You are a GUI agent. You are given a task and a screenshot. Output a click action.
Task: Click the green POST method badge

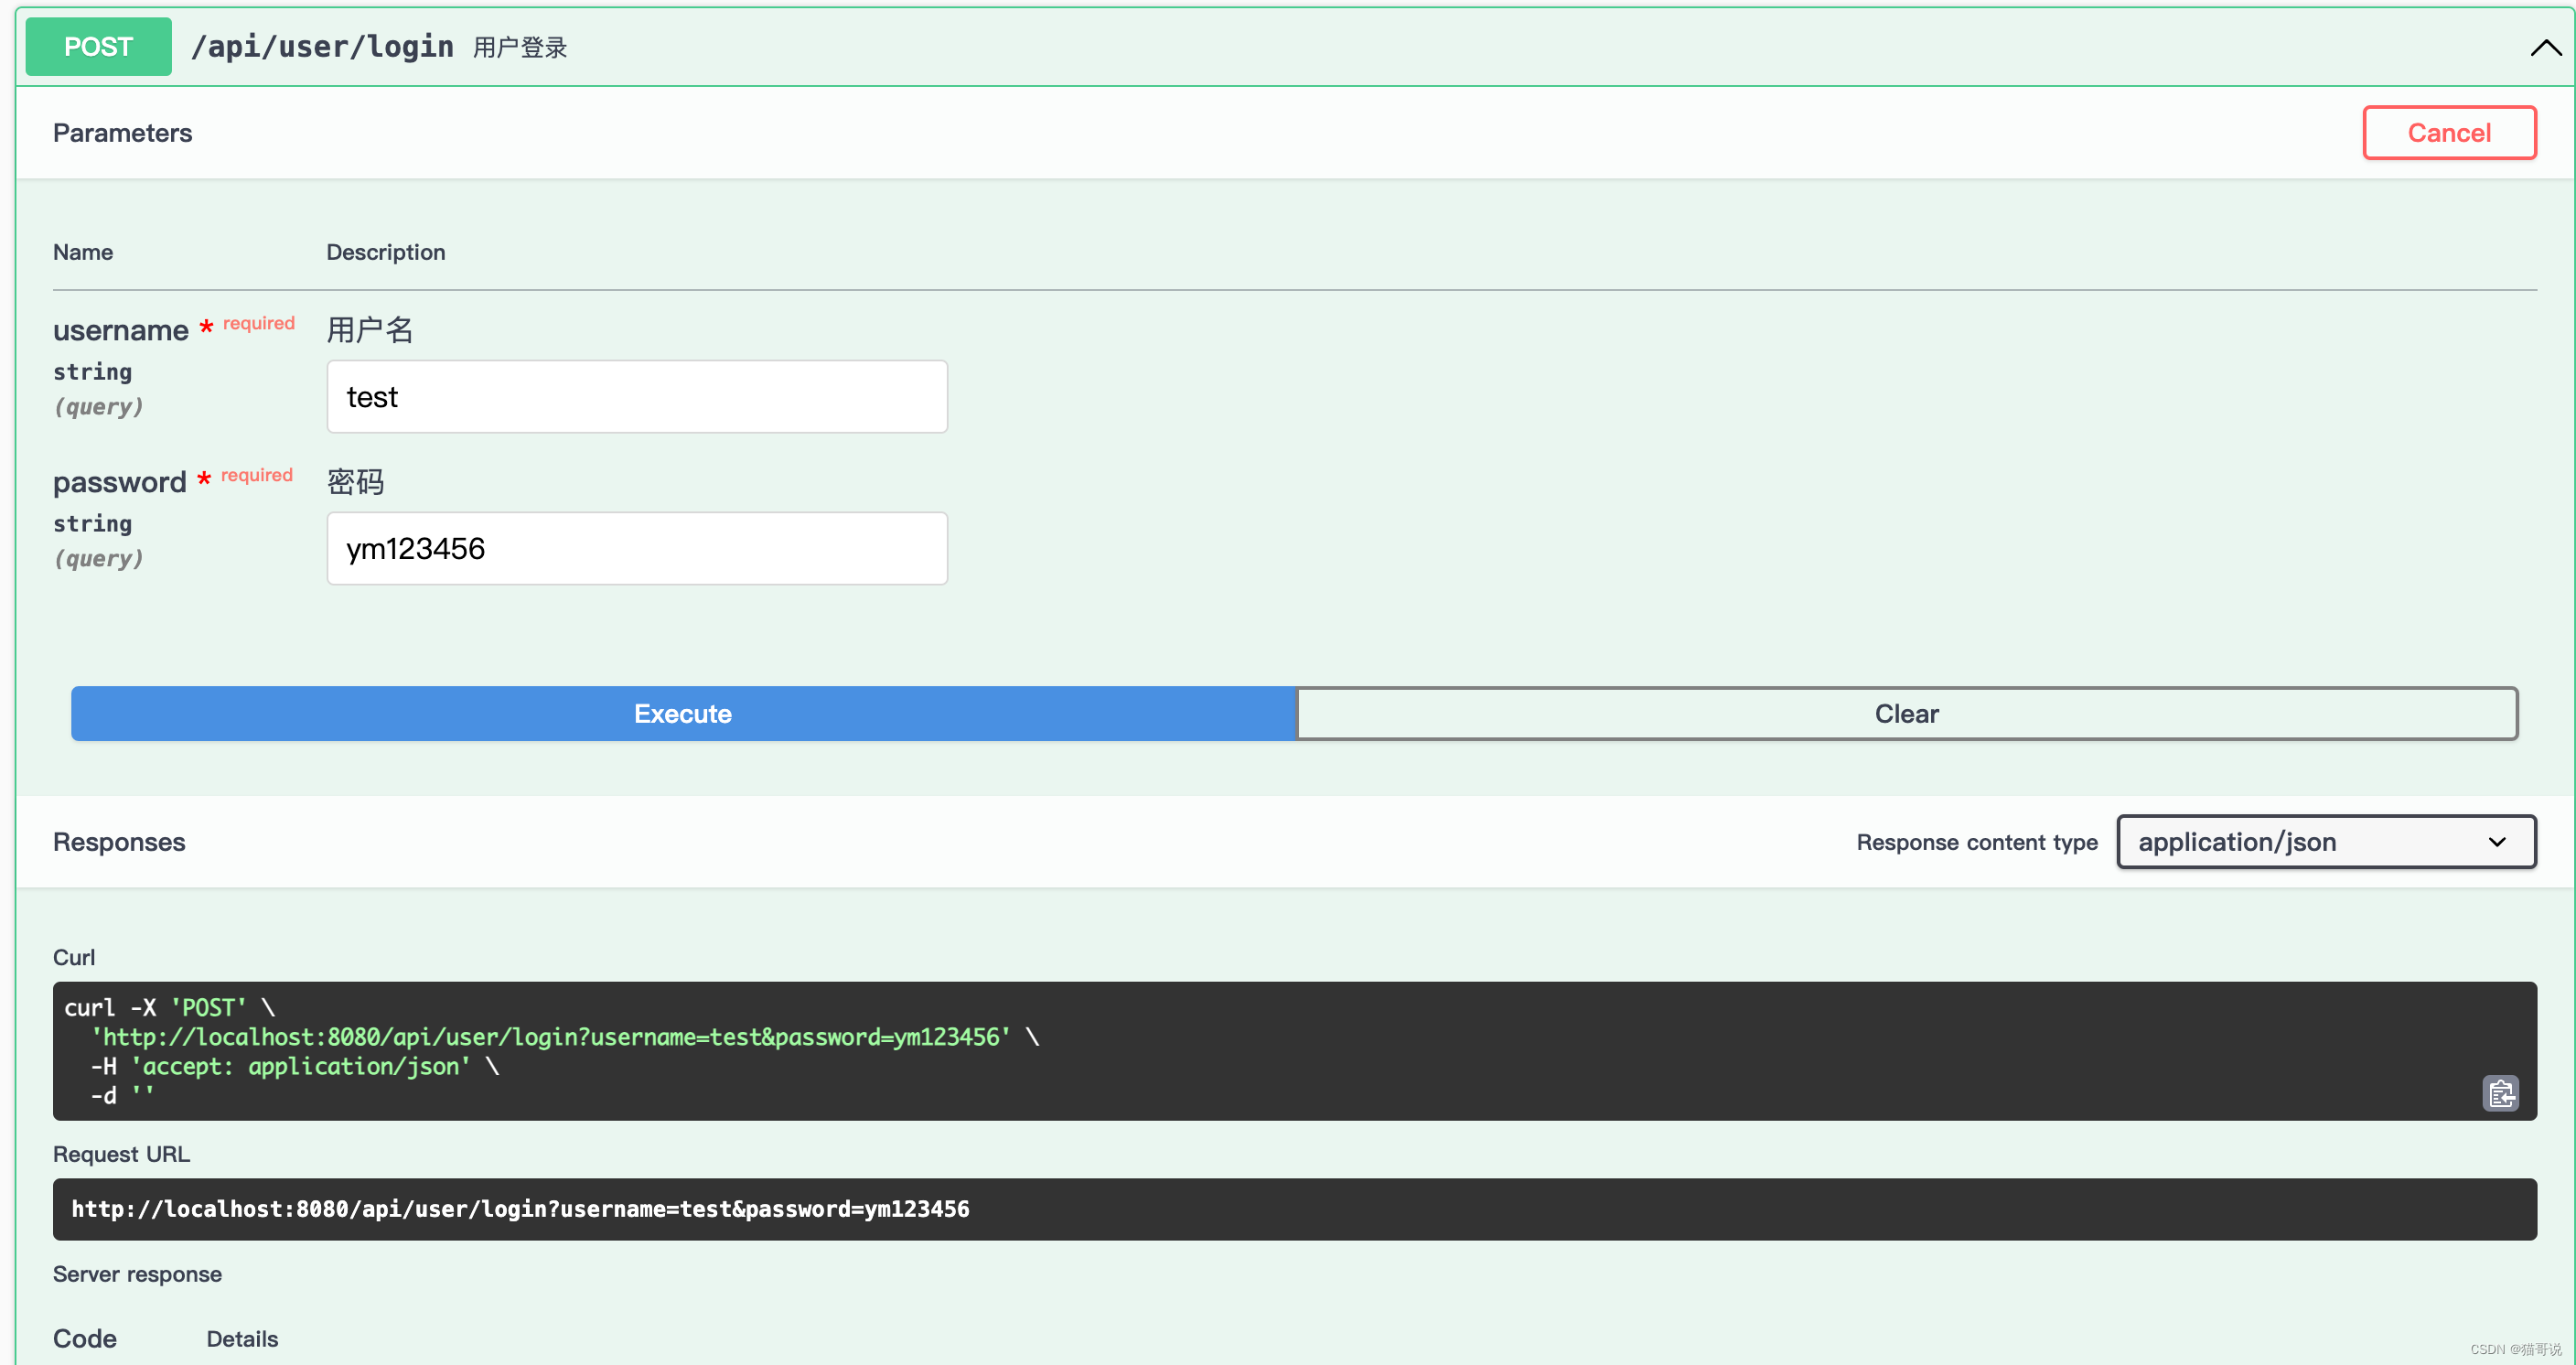(98, 47)
